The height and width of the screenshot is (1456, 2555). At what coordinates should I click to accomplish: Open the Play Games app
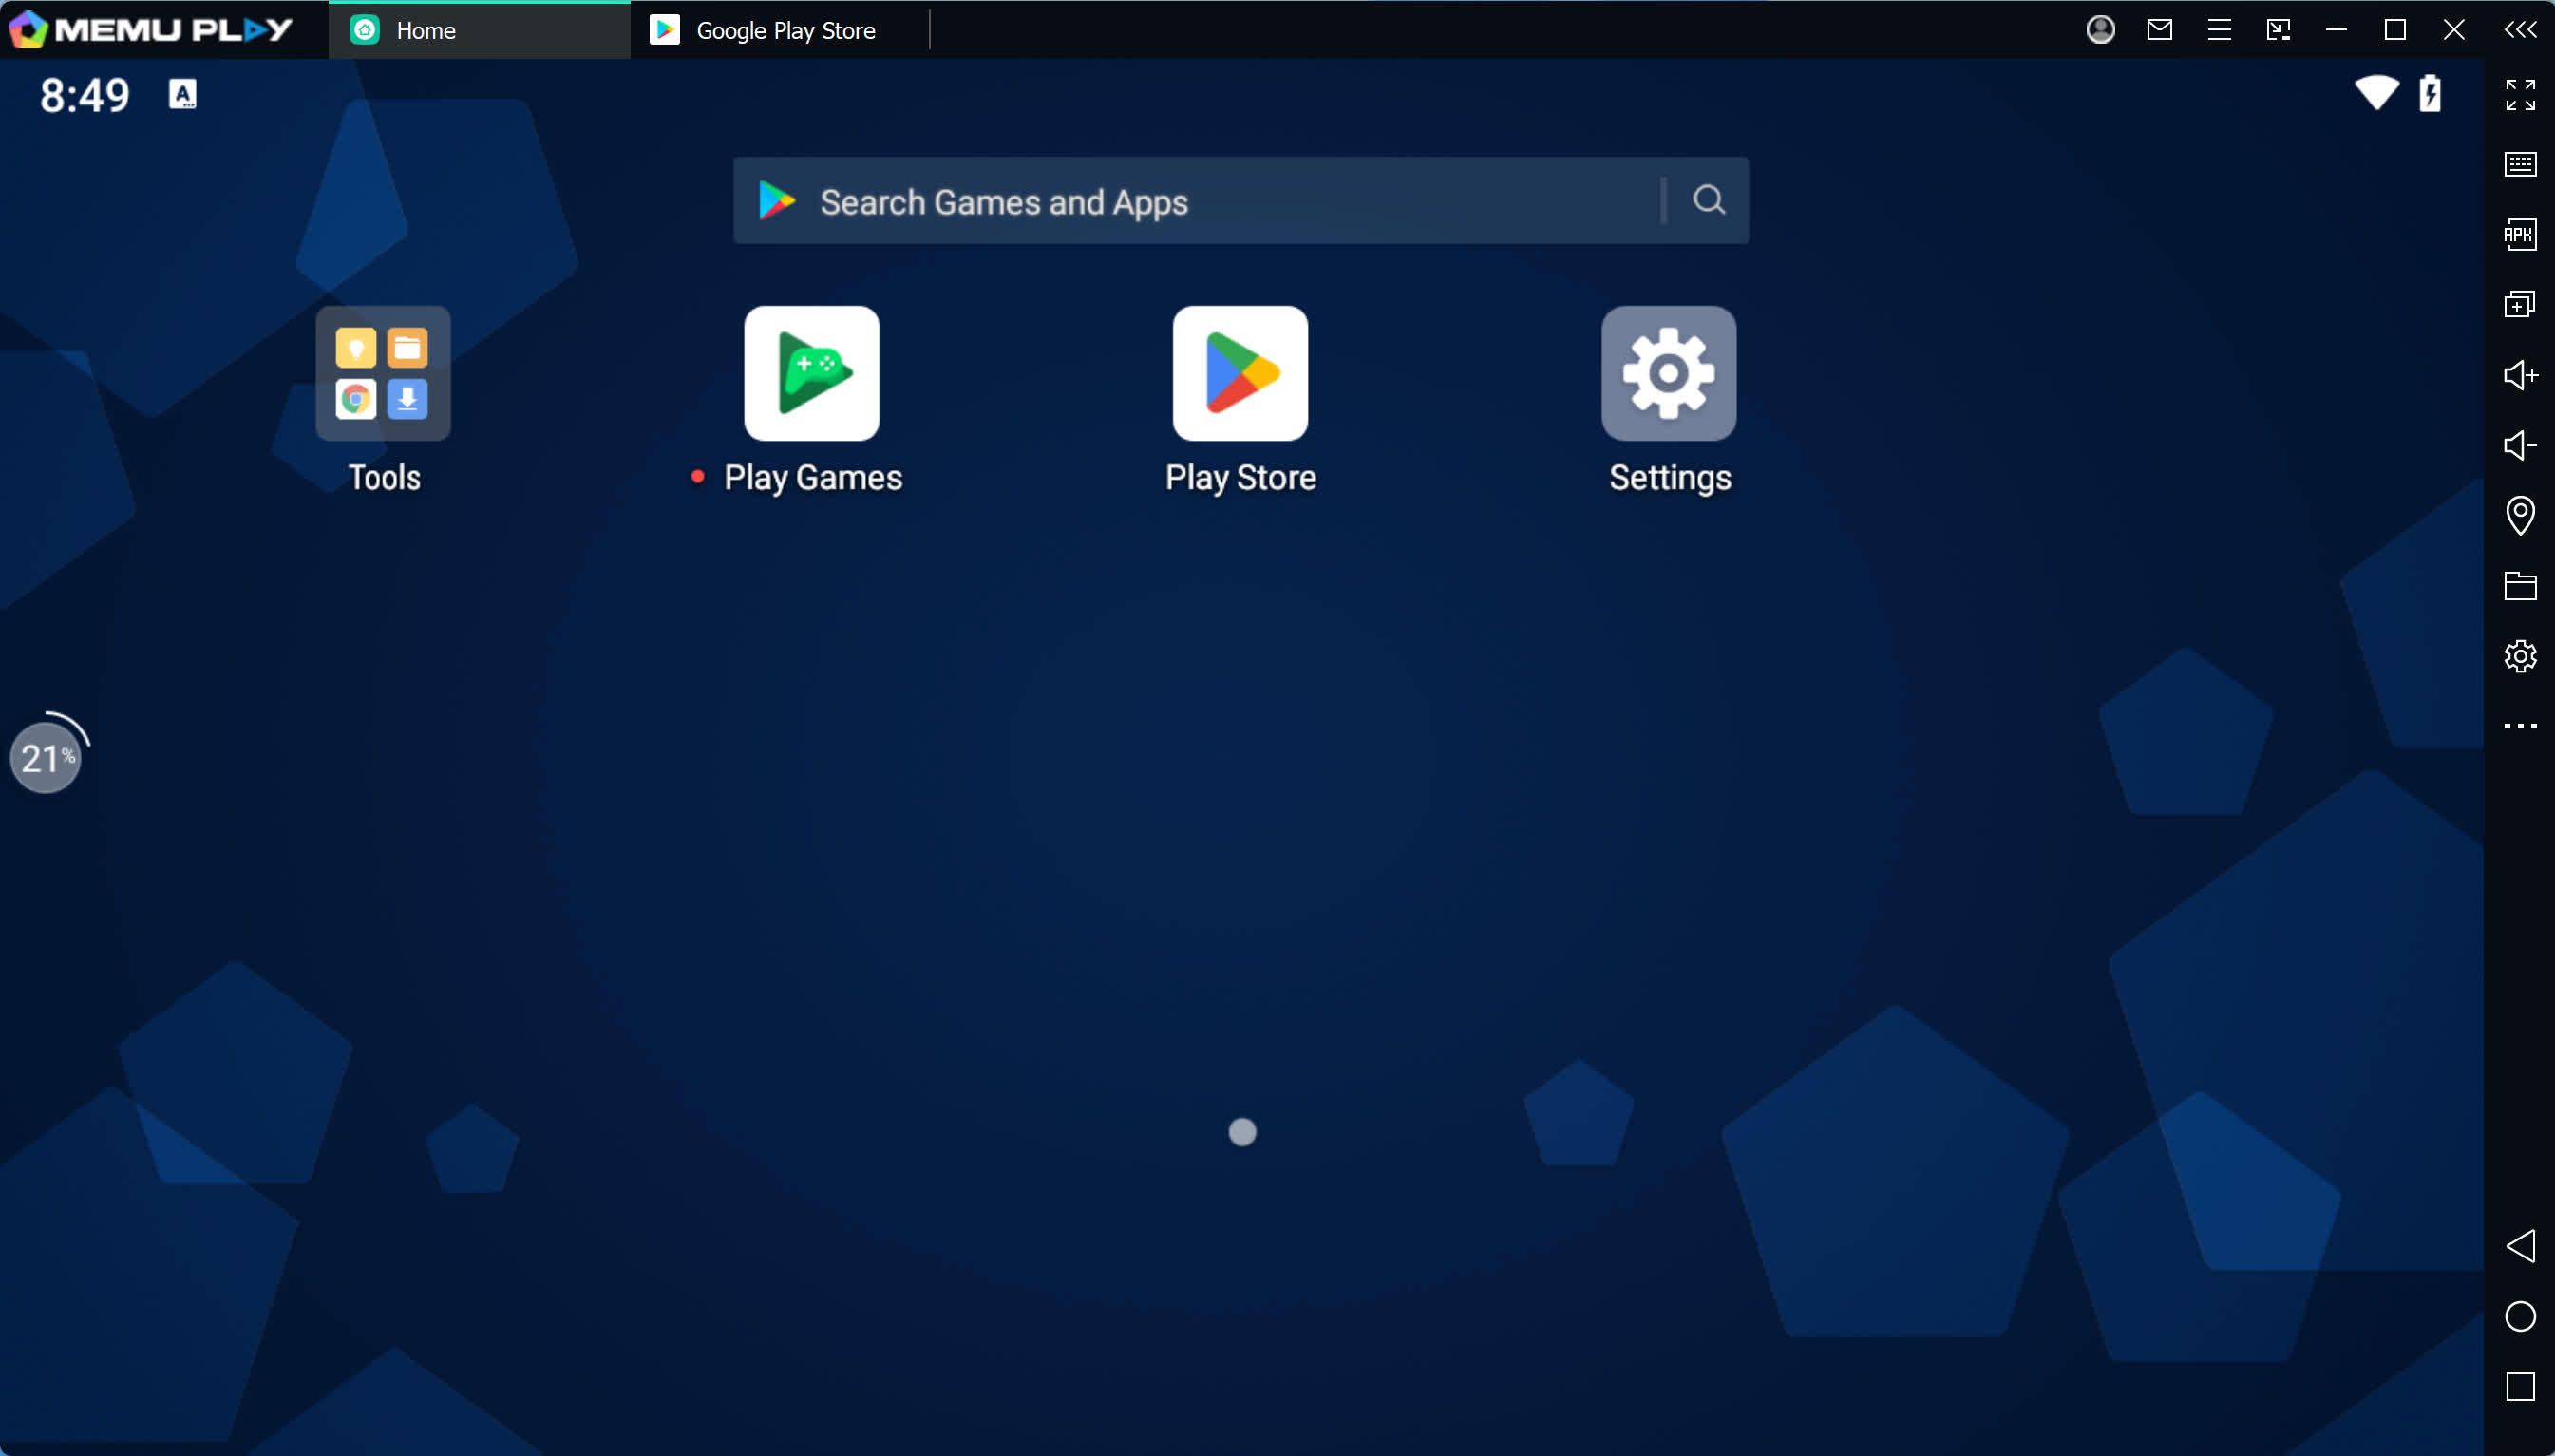tap(811, 374)
